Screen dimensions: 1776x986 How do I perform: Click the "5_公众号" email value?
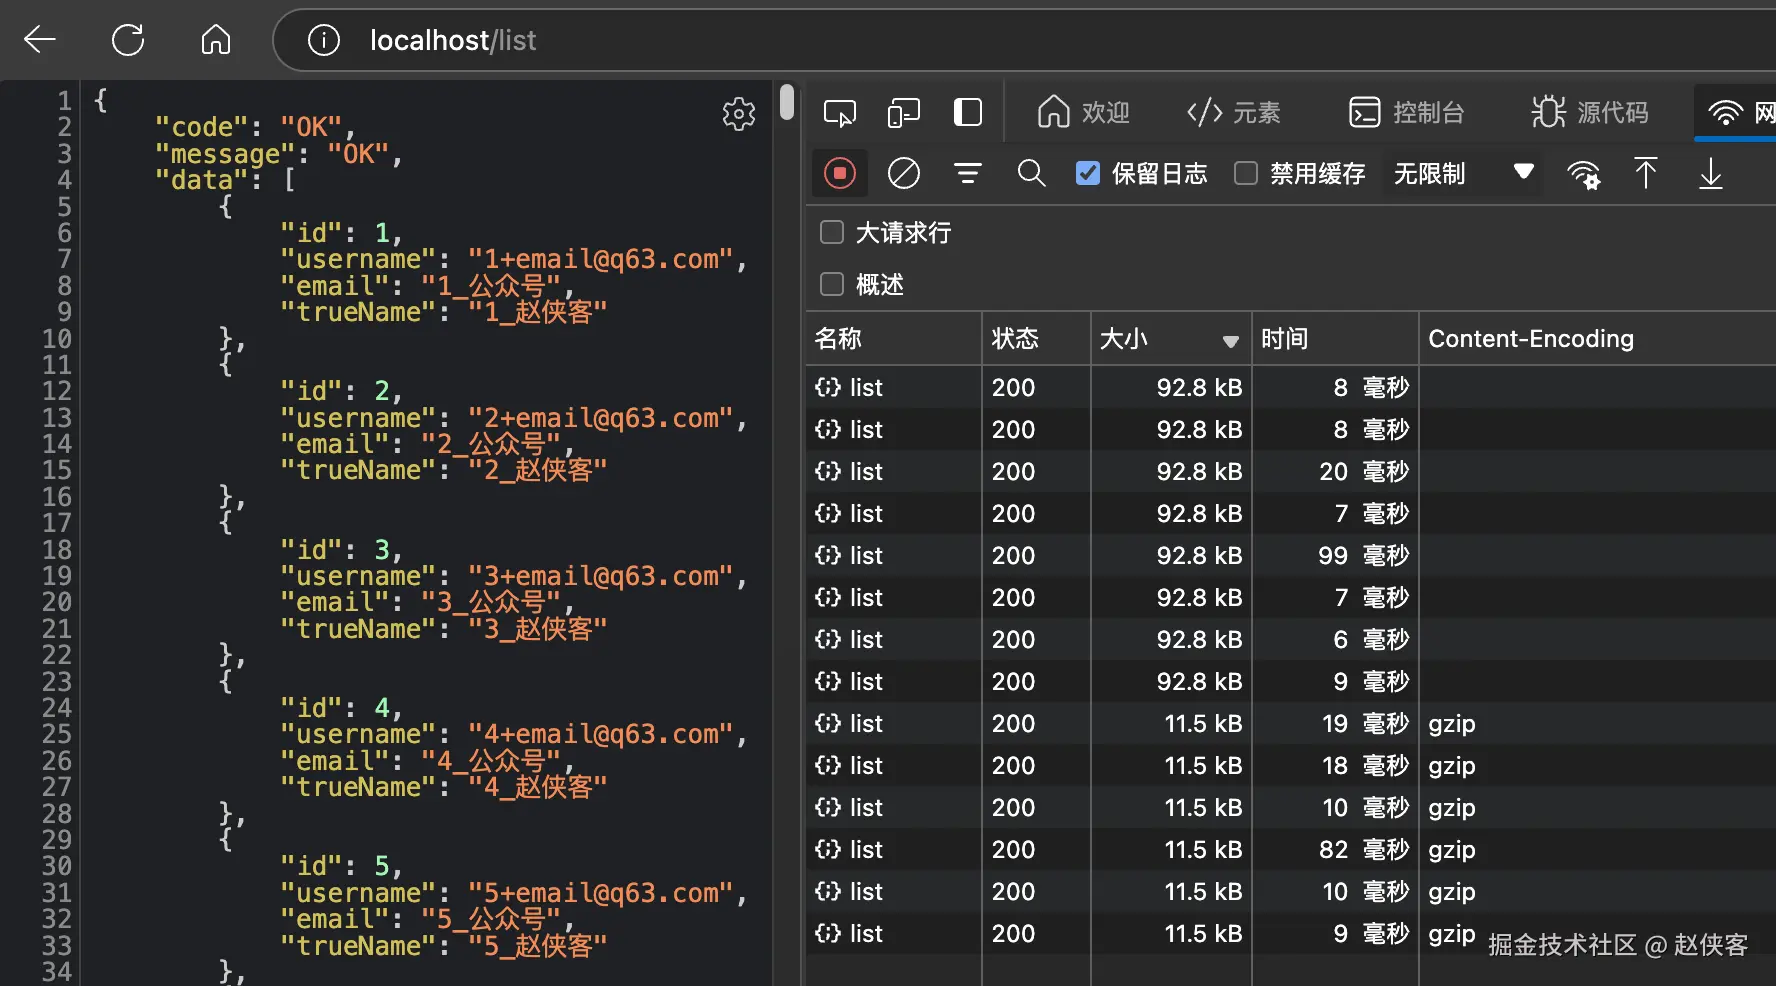point(491,919)
